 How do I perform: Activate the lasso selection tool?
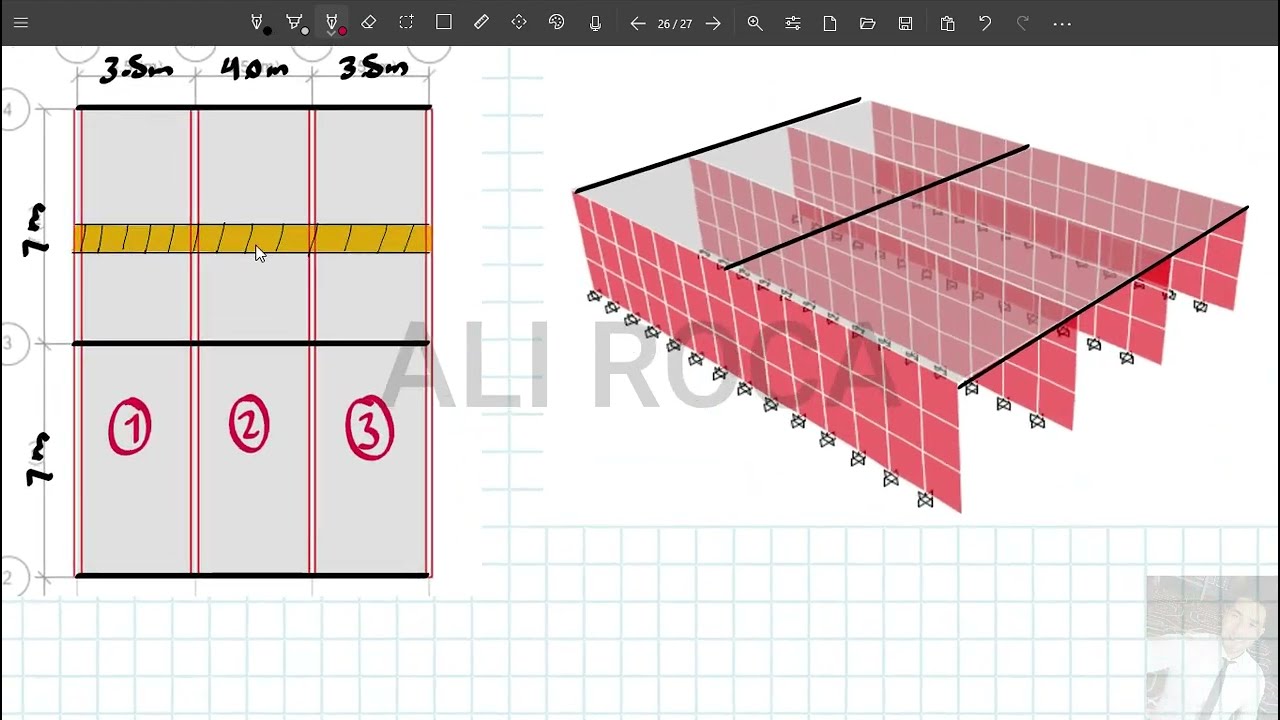tap(406, 23)
